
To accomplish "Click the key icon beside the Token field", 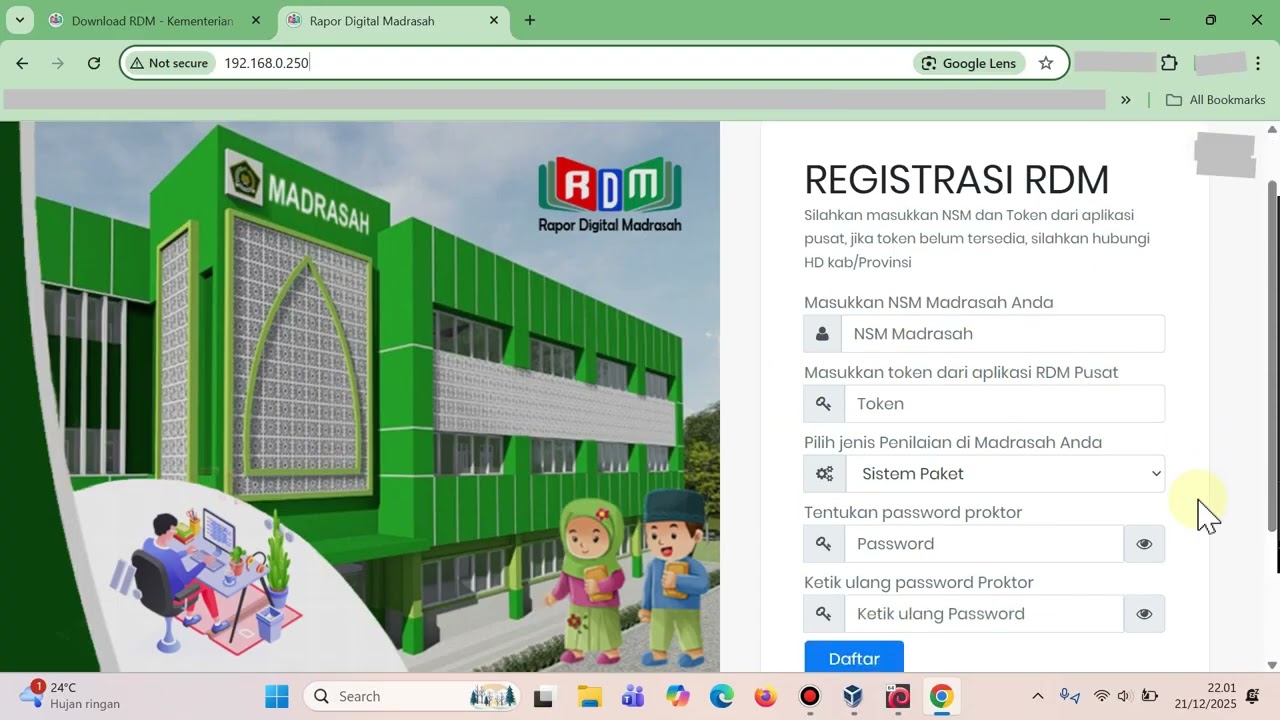I will tap(823, 404).
